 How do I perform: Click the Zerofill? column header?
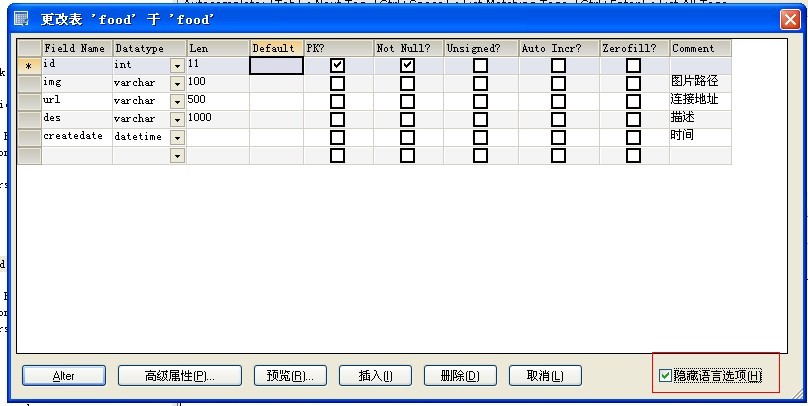634,48
